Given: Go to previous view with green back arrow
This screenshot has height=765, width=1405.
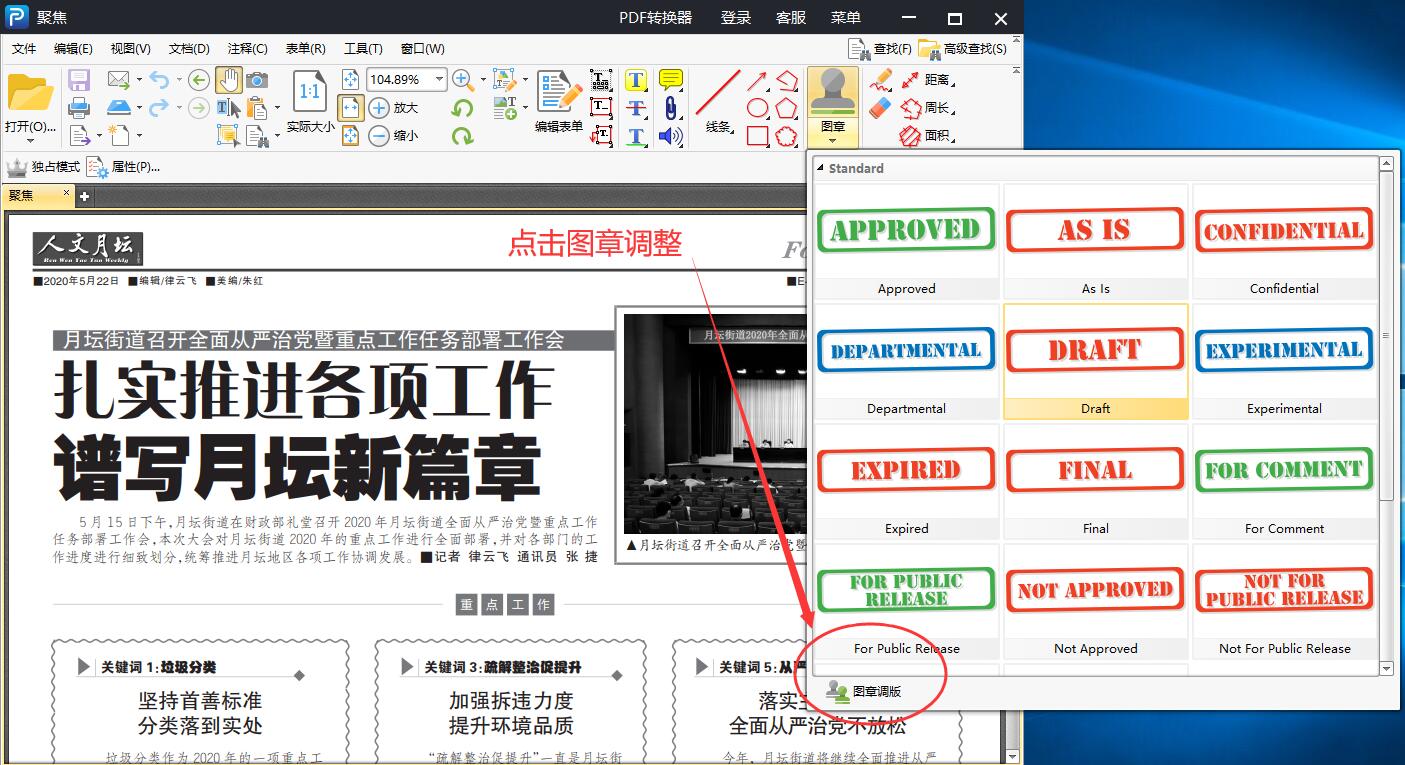Looking at the screenshot, I should tap(199, 80).
